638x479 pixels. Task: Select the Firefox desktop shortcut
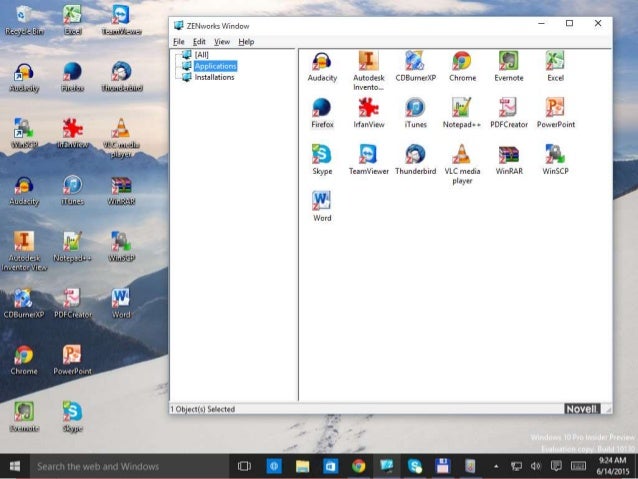72,77
